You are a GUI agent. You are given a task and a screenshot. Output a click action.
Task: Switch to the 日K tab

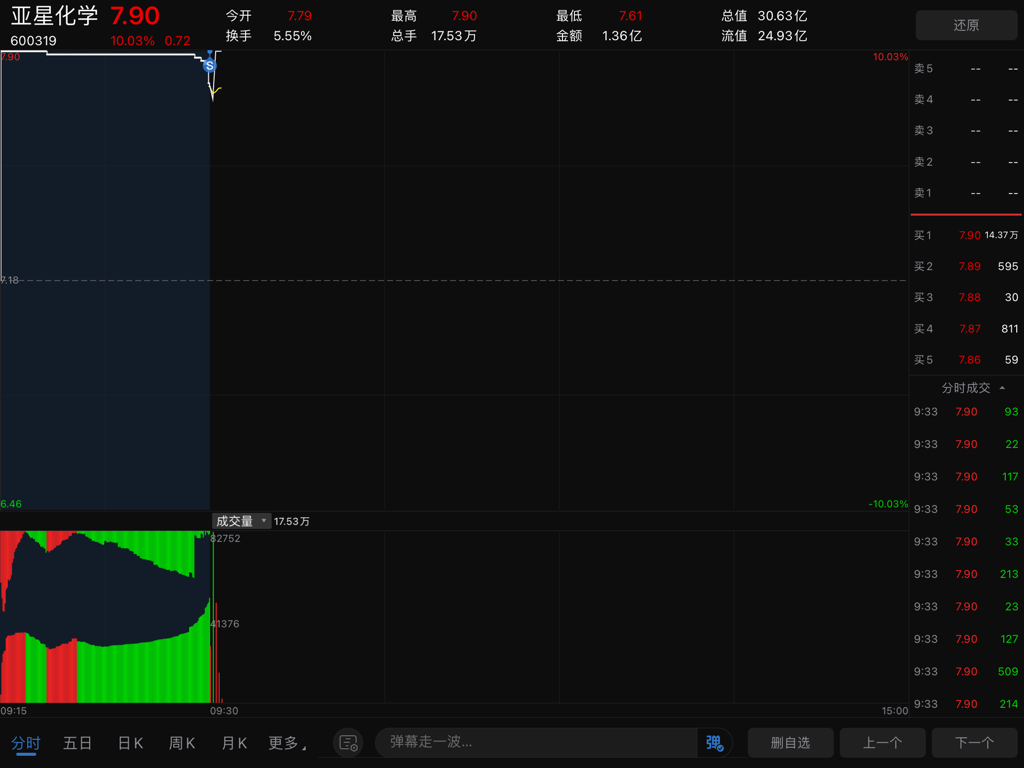pyautogui.click(x=130, y=743)
